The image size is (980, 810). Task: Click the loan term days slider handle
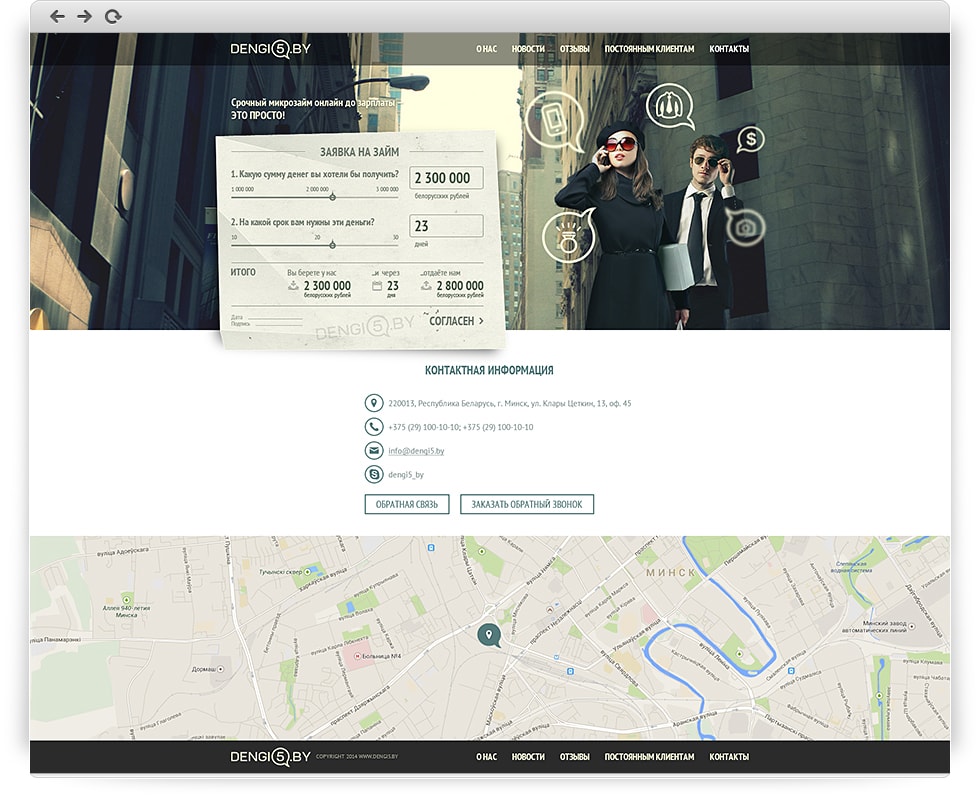click(x=318, y=245)
